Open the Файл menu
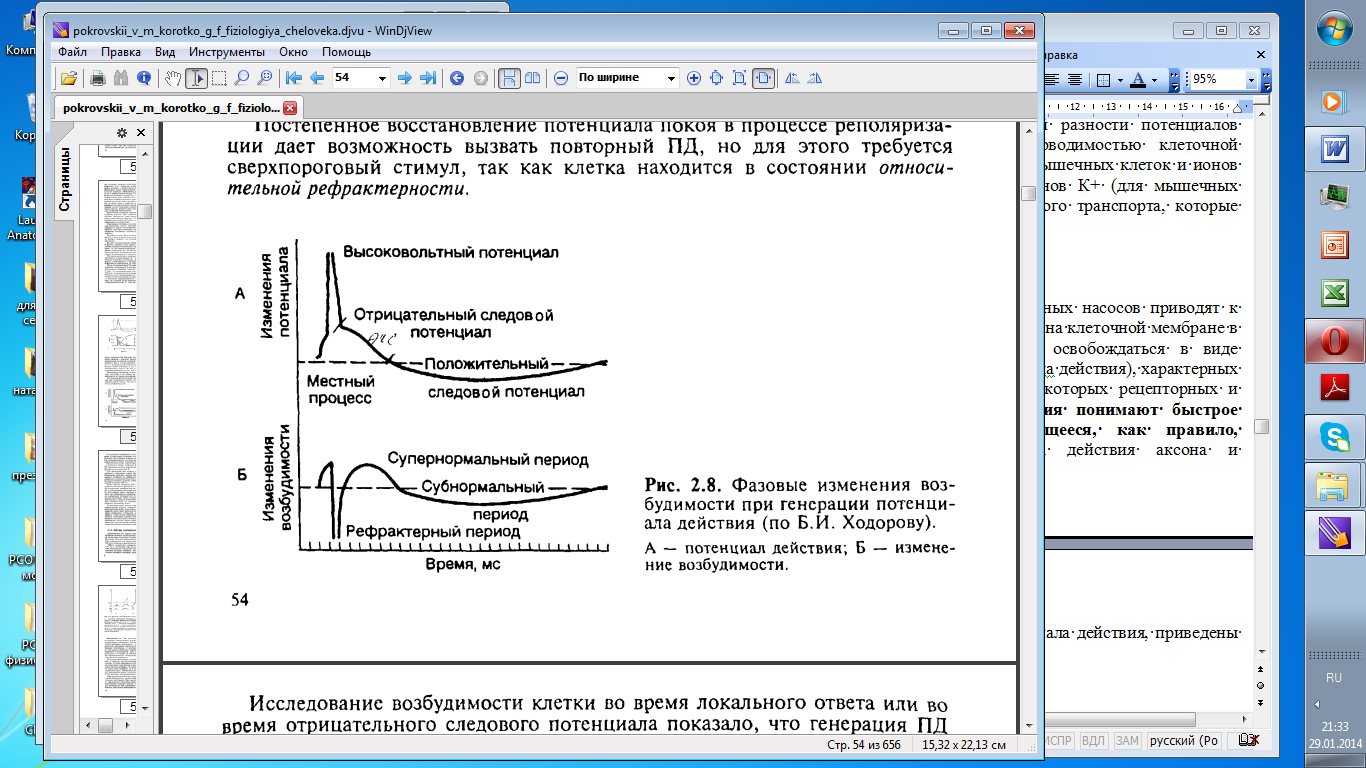 tap(72, 52)
